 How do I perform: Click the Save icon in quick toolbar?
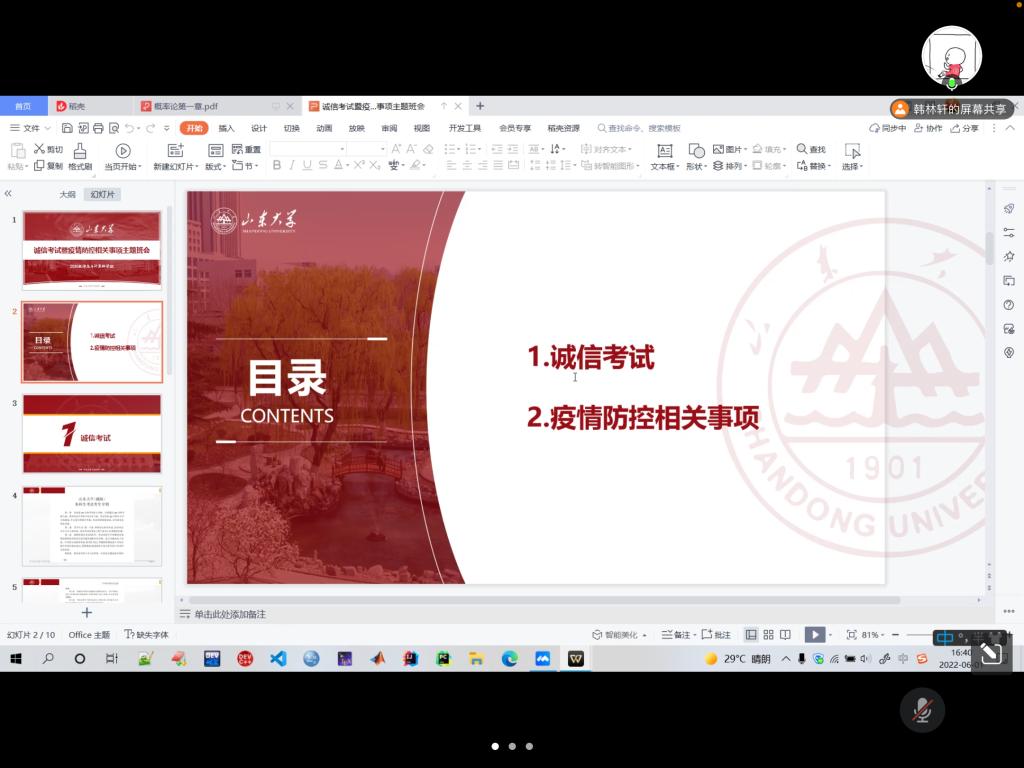tap(67, 128)
